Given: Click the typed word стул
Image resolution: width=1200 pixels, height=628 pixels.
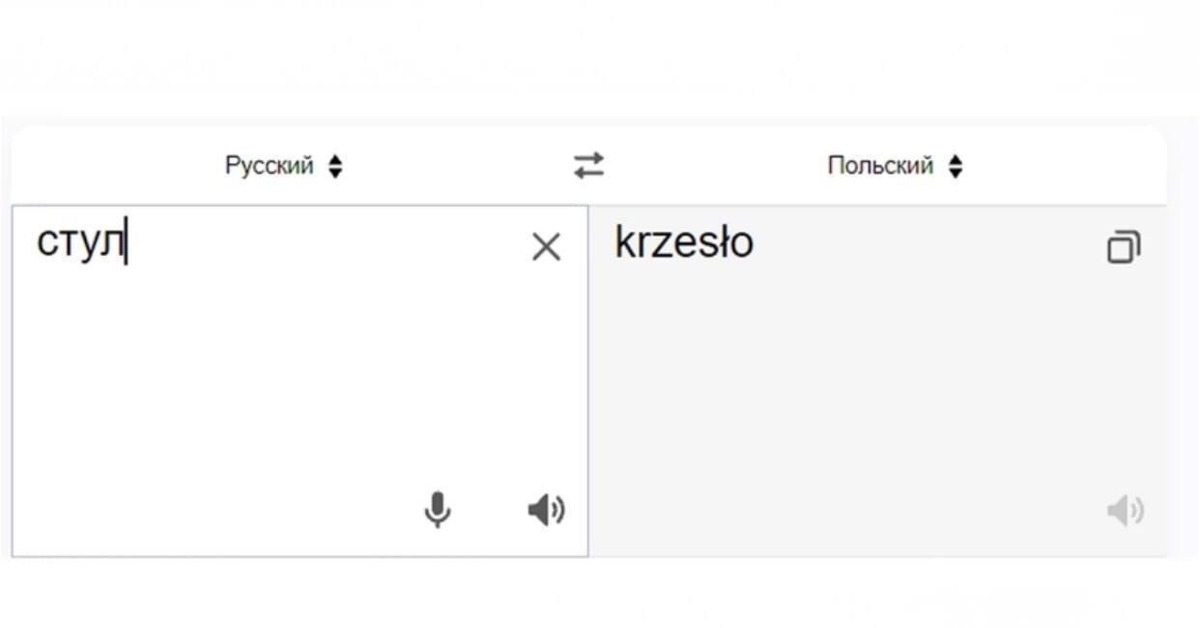Looking at the screenshot, I should point(80,243).
